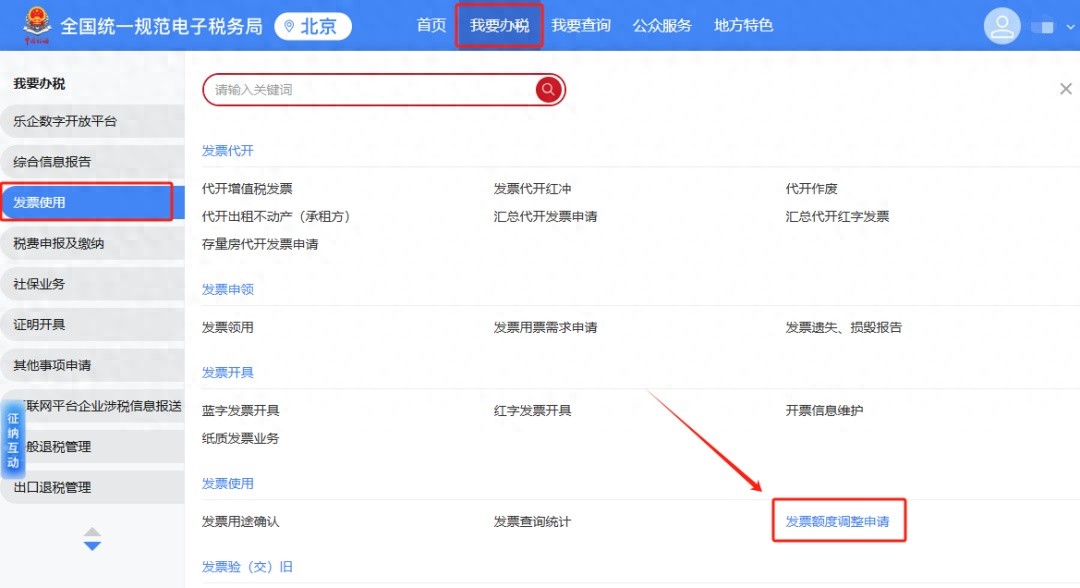
Task: Click the search magnifier icon
Action: coord(548,89)
